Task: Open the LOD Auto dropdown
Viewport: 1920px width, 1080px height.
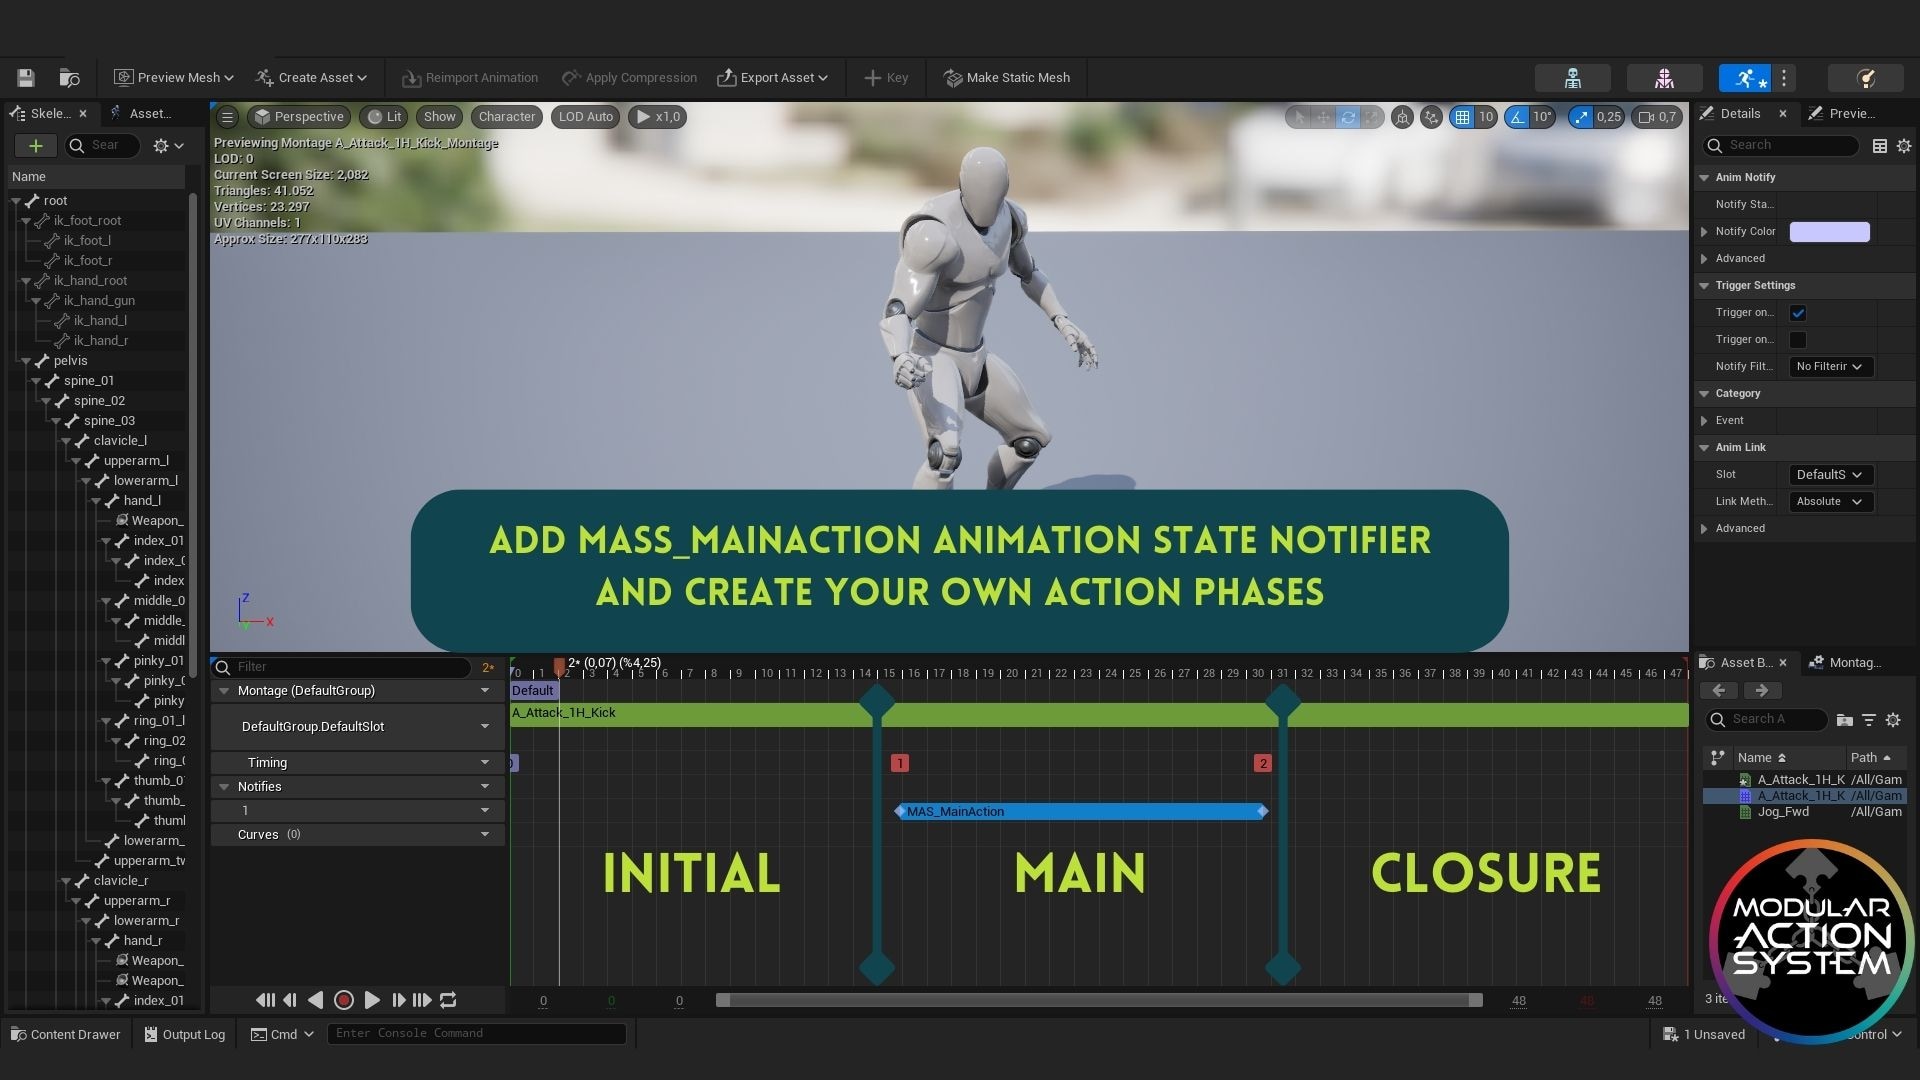Action: (585, 117)
